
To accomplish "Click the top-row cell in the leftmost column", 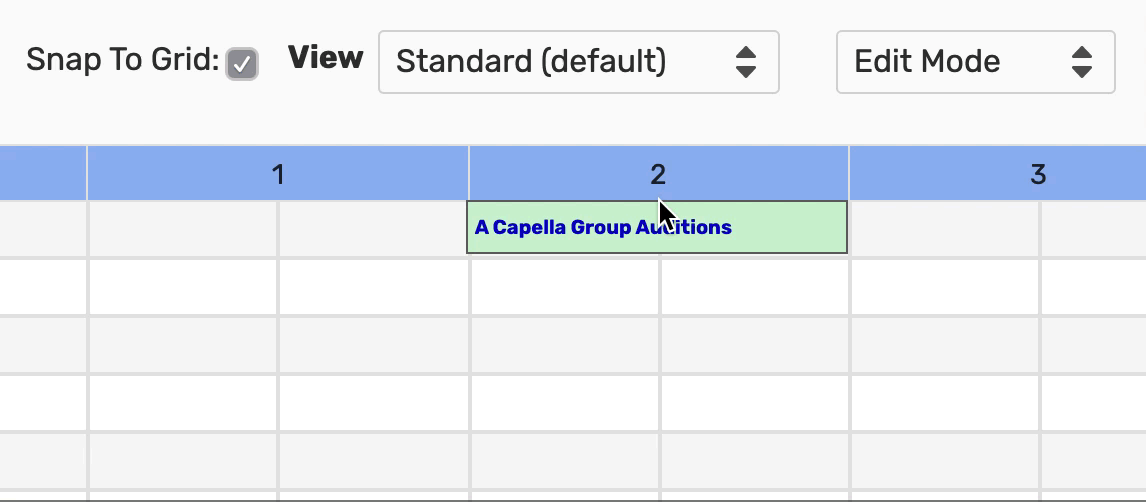I will tap(43, 228).
